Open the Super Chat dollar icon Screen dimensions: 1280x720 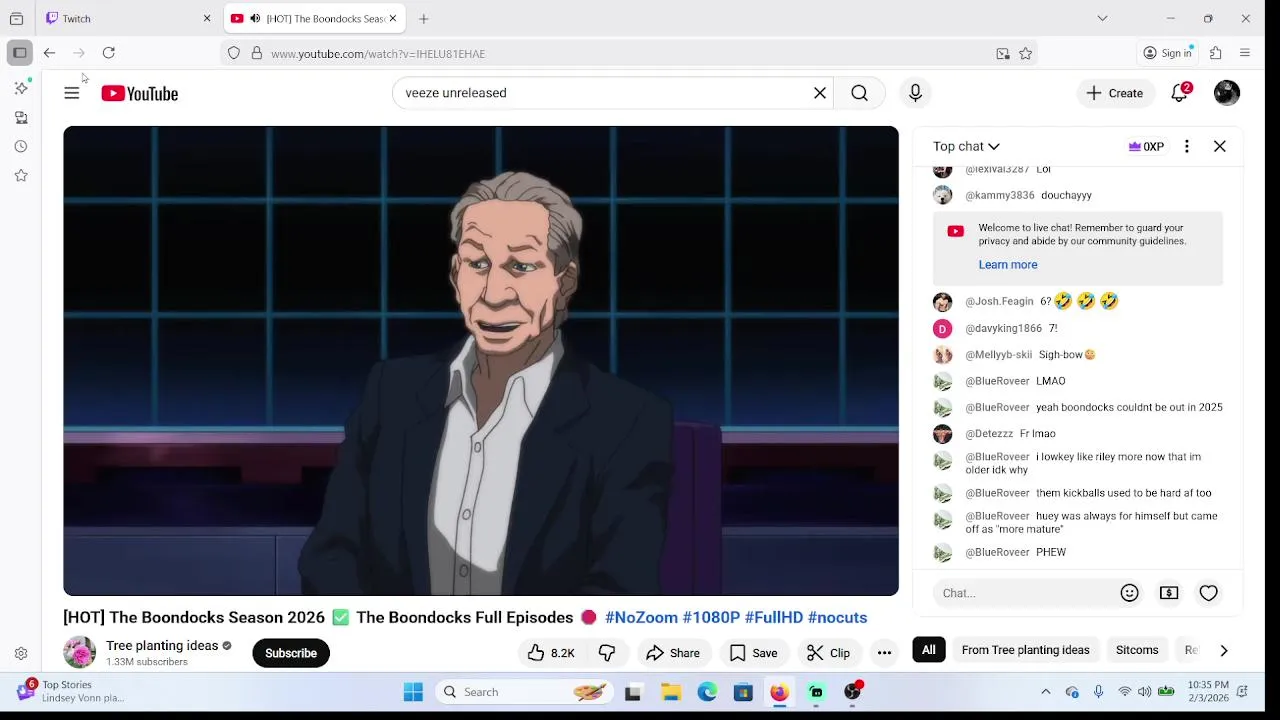click(x=1169, y=593)
